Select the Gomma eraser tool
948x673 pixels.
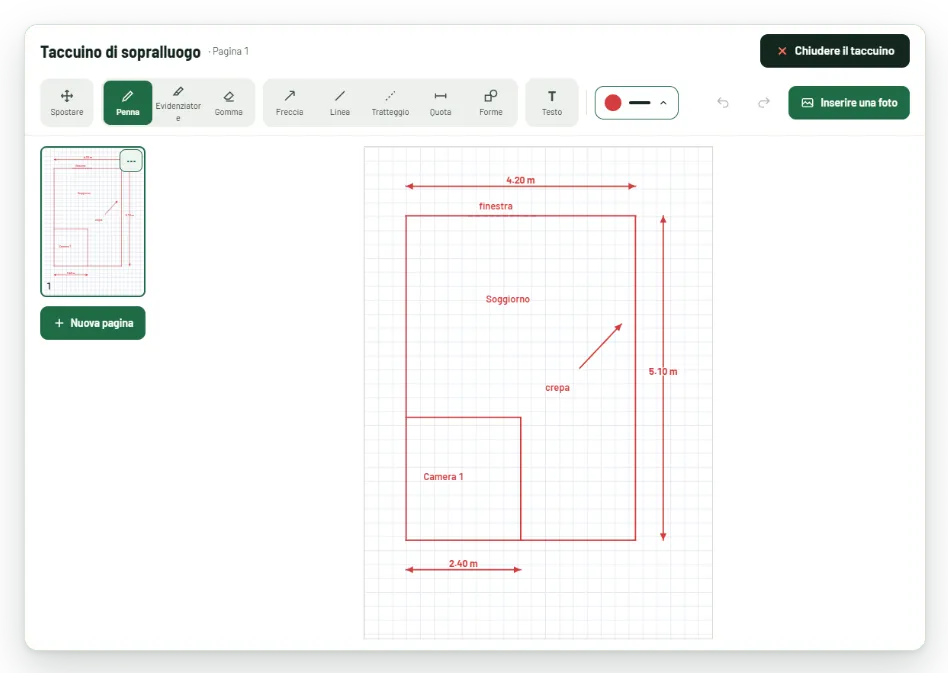[x=229, y=103]
